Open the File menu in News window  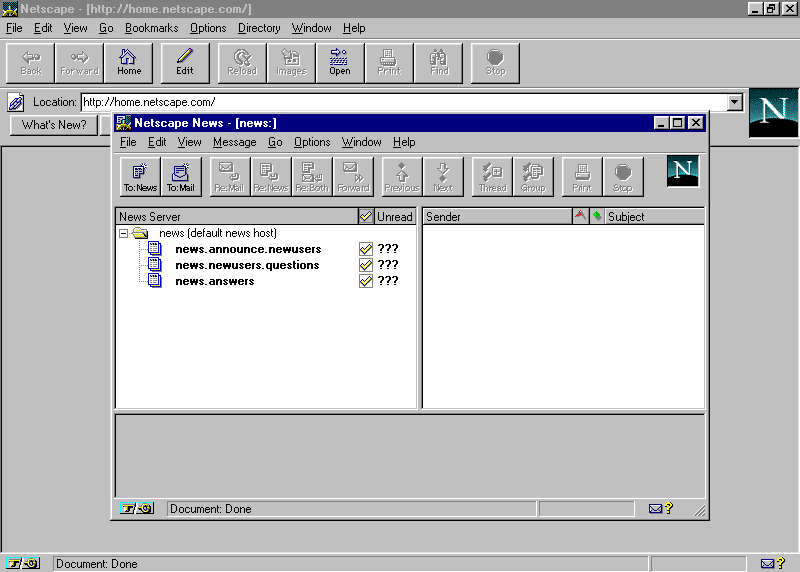click(x=128, y=142)
